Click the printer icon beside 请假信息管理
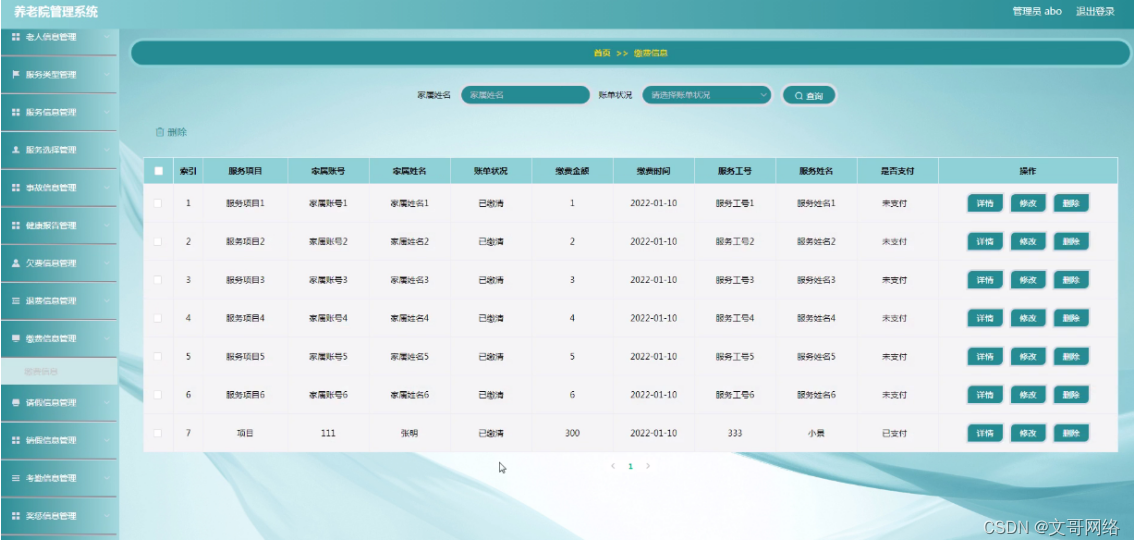The width and height of the screenshot is (1136, 546). click(x=16, y=403)
